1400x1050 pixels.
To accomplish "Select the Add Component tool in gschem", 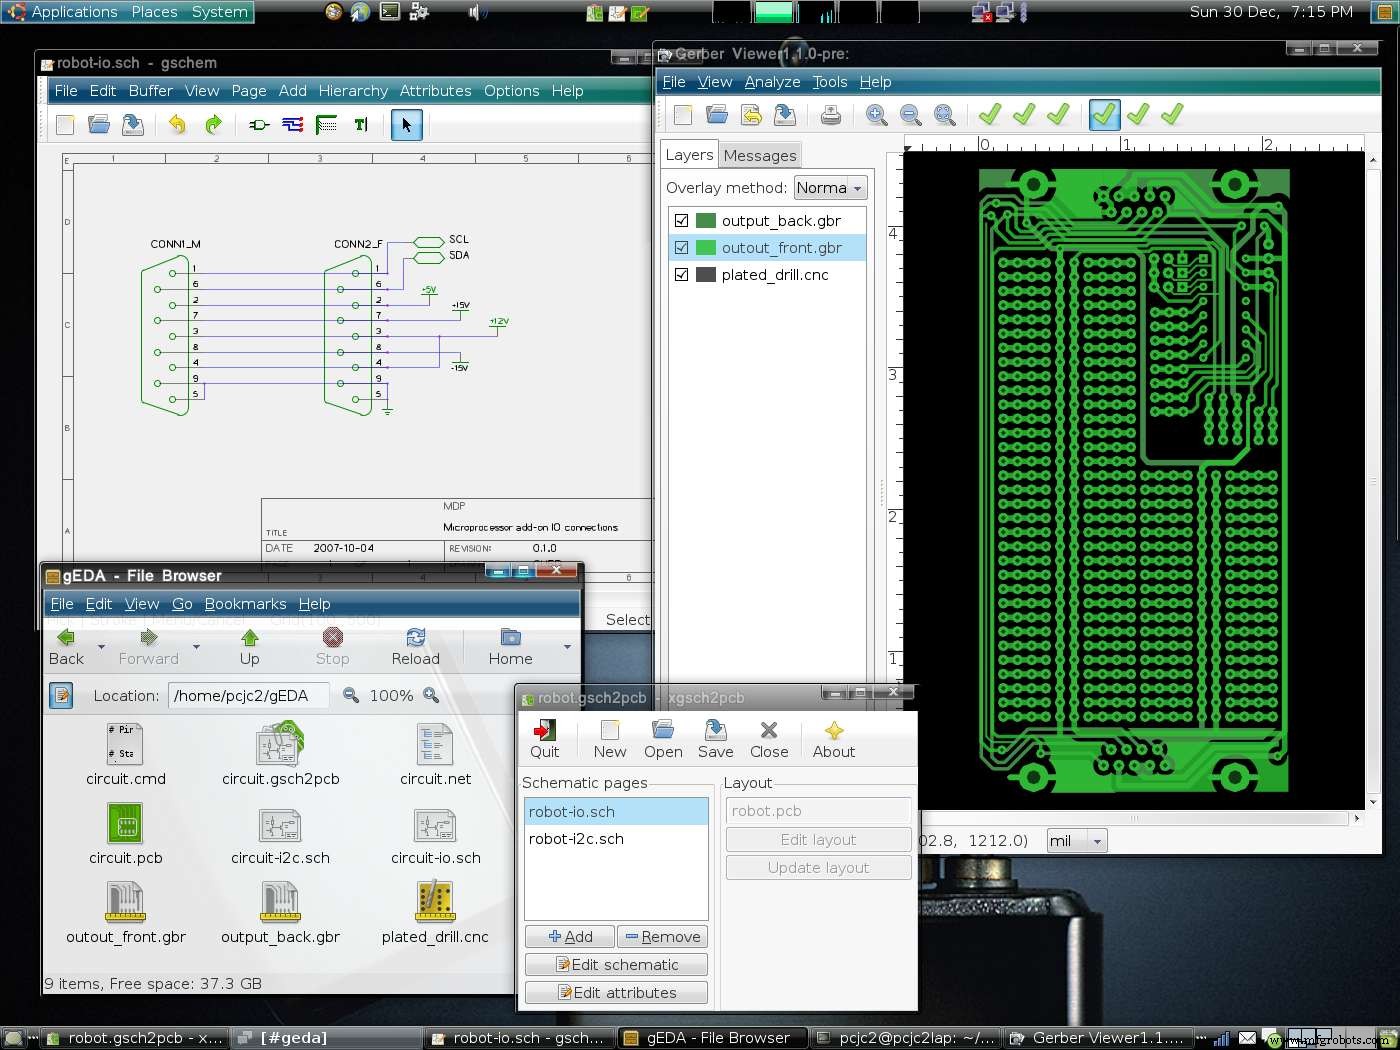I will click(x=257, y=124).
